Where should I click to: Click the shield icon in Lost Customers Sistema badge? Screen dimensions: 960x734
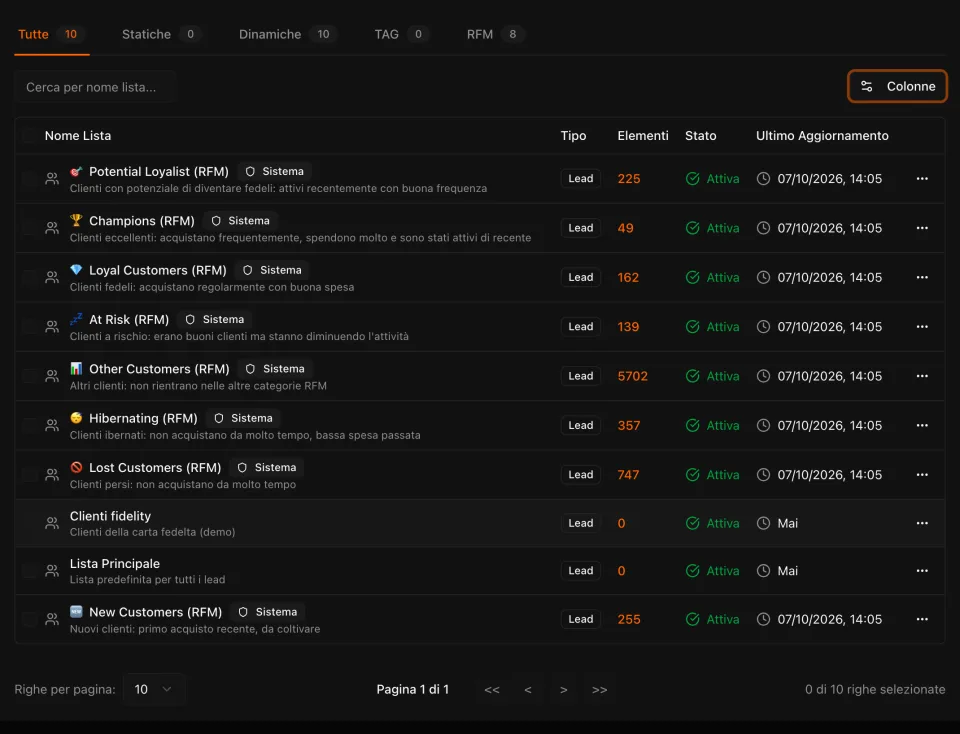(x=242, y=468)
